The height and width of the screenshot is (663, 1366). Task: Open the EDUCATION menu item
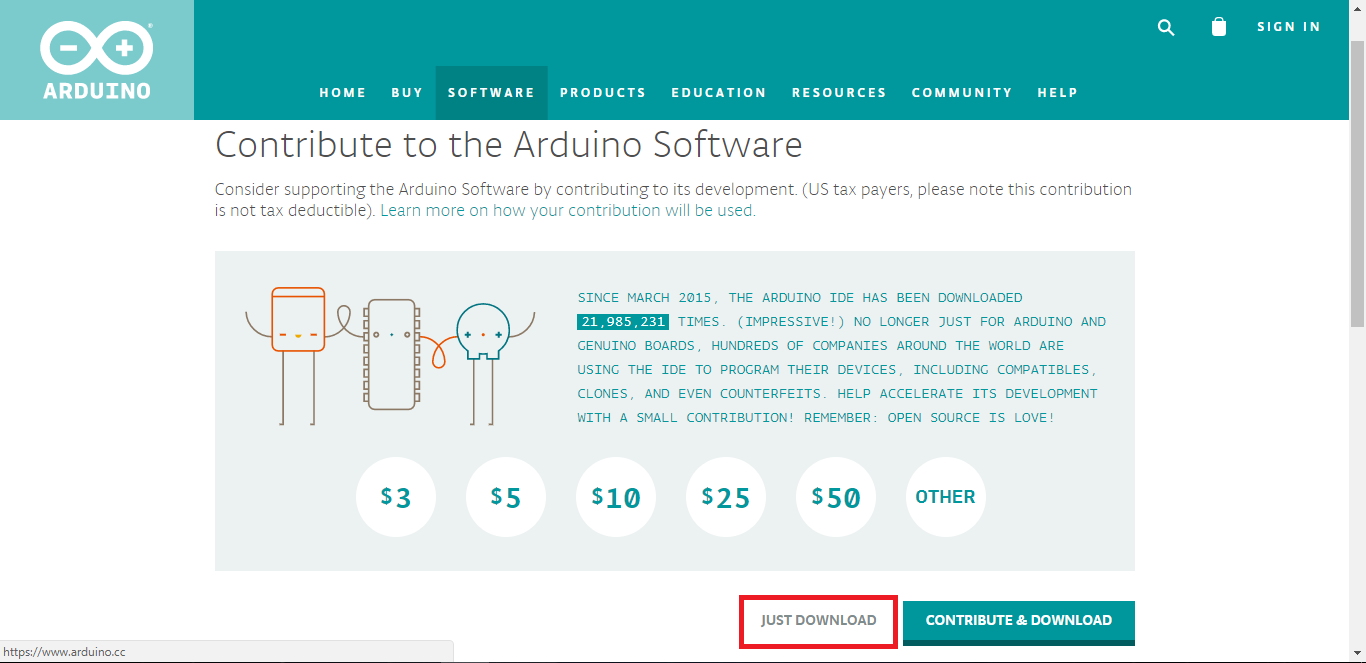pyautogui.click(x=719, y=92)
